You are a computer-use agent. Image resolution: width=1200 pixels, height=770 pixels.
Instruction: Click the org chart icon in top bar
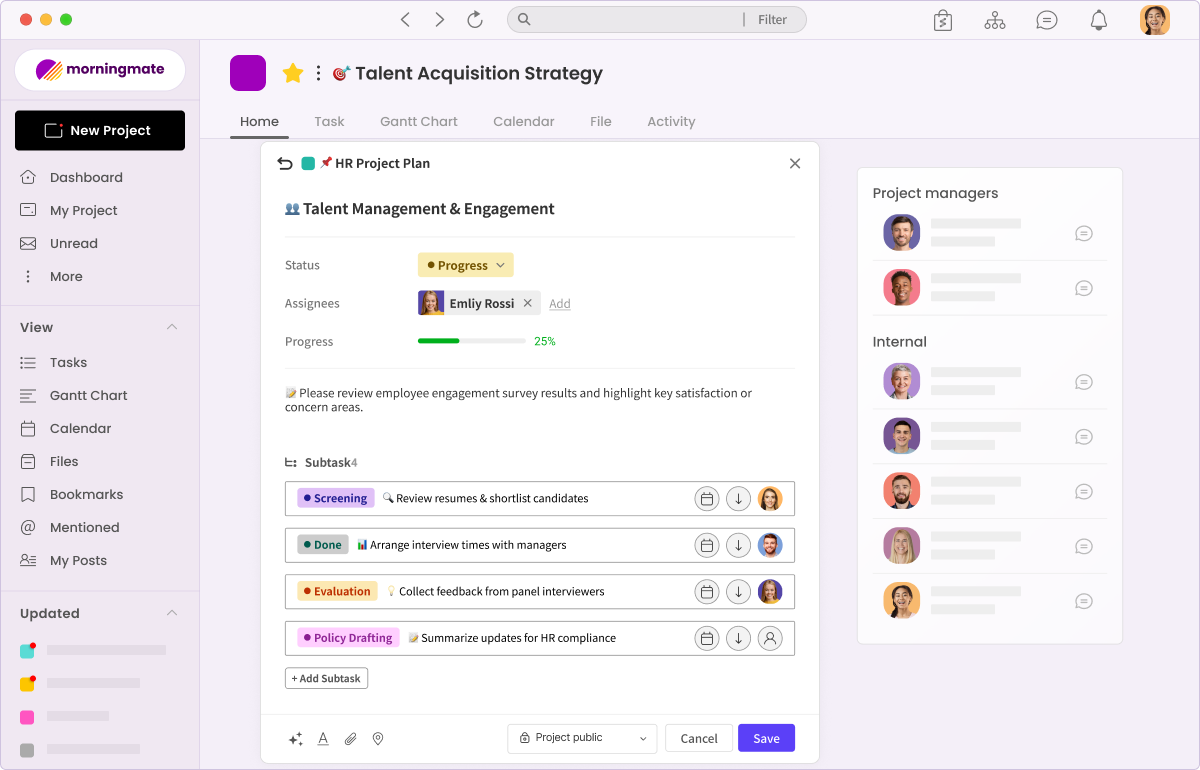coord(995,19)
